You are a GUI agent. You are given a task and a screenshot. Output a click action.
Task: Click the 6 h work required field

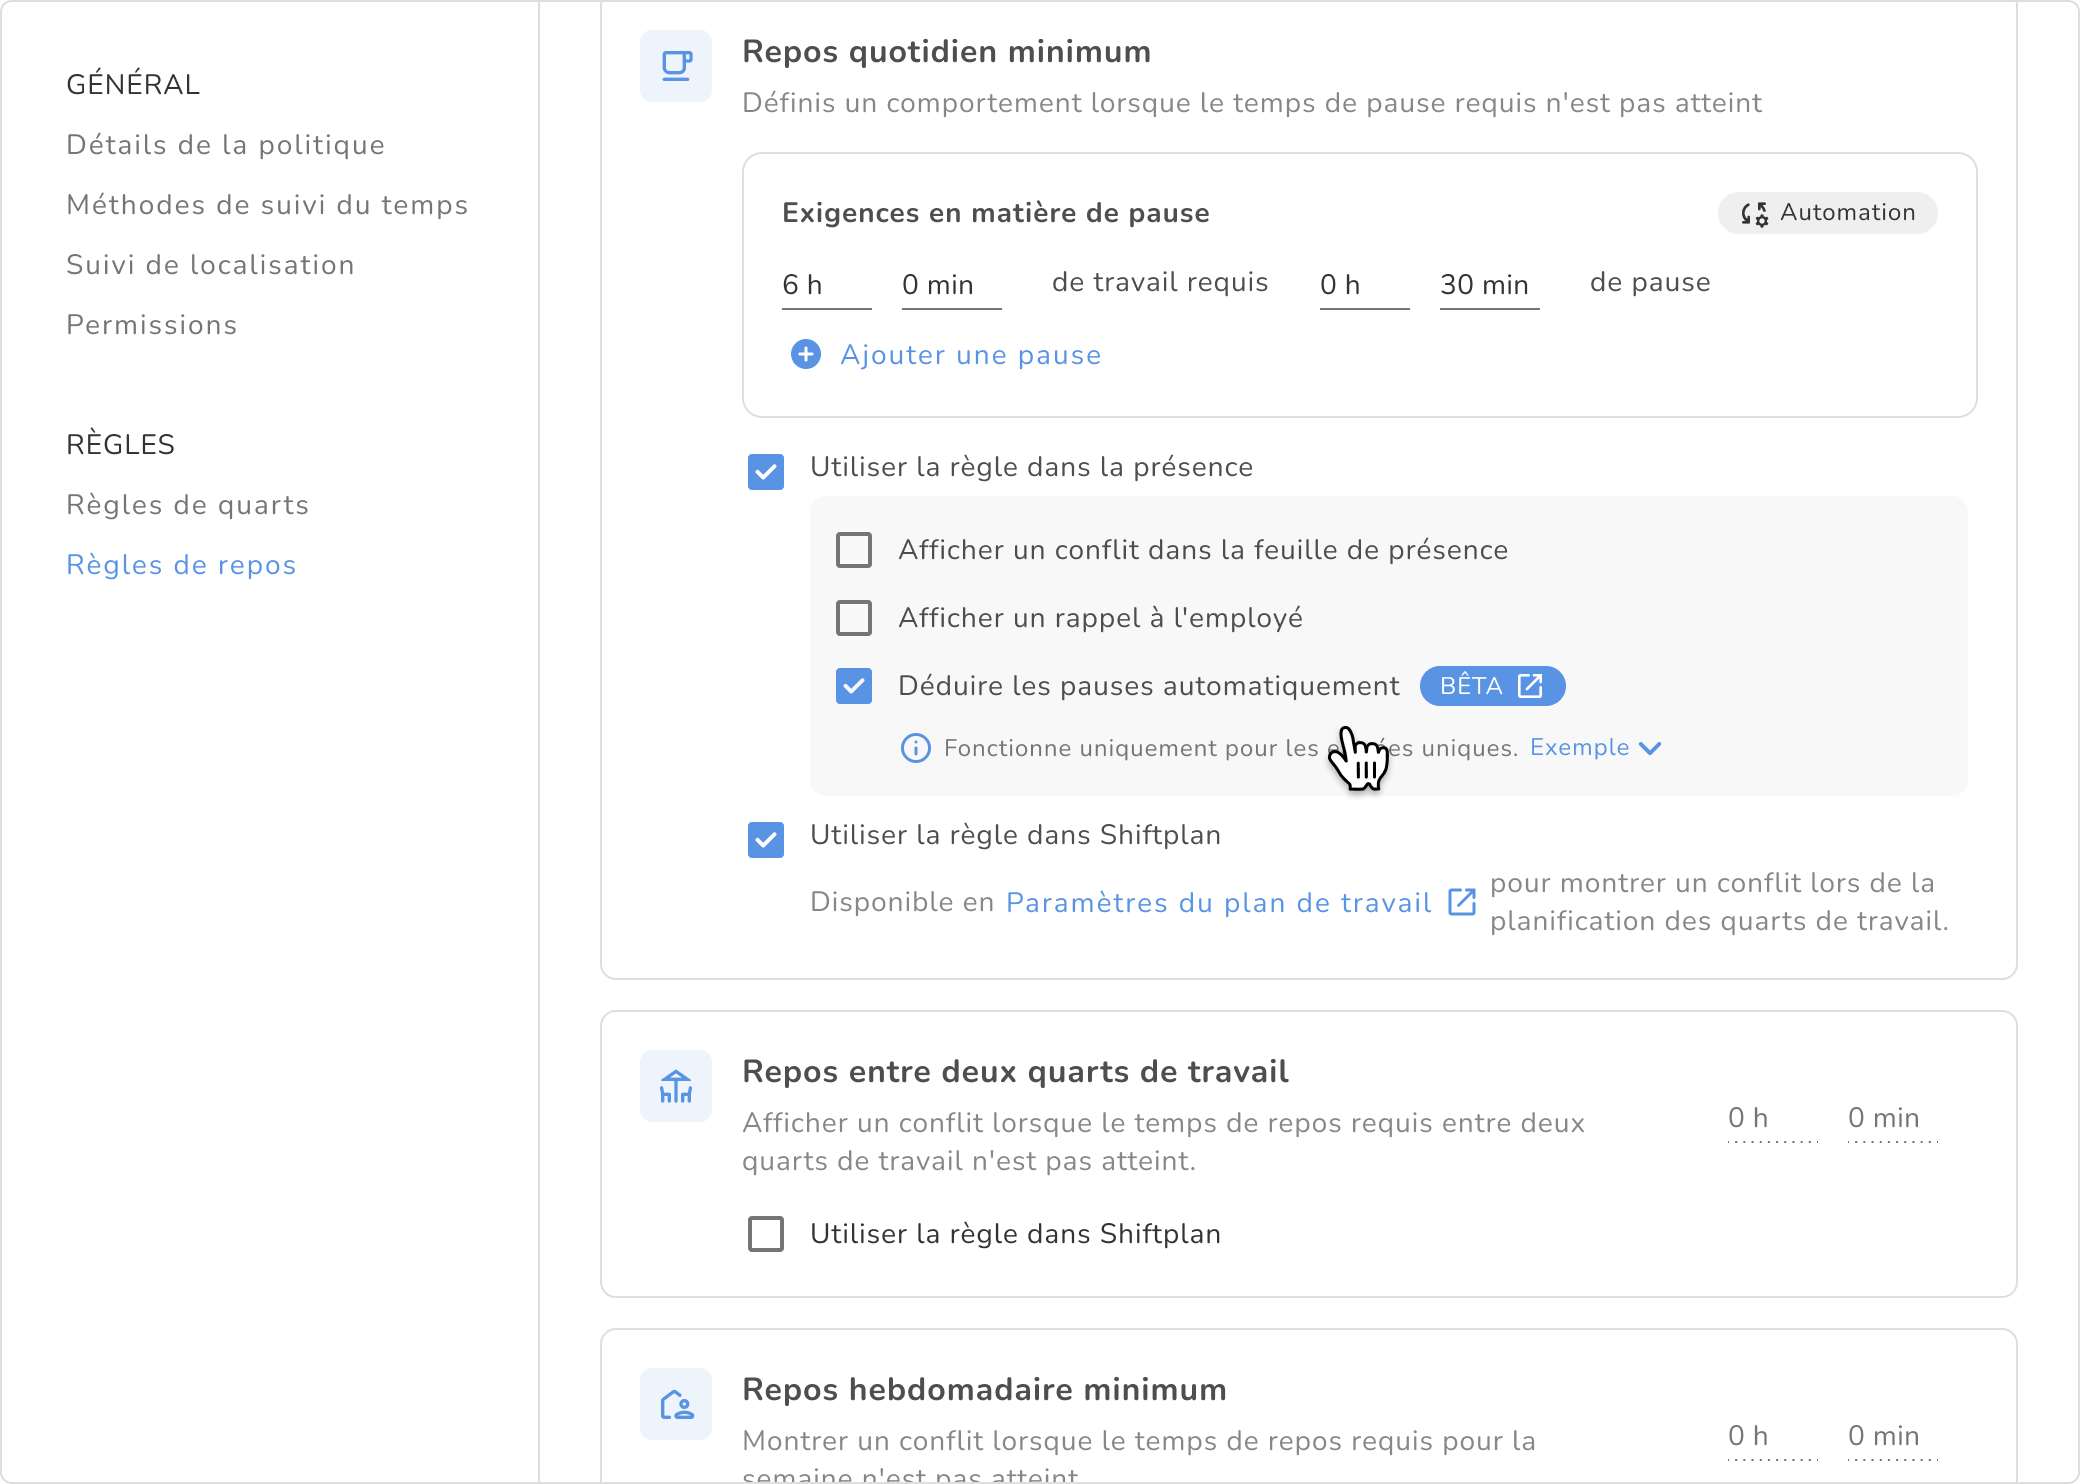[824, 285]
